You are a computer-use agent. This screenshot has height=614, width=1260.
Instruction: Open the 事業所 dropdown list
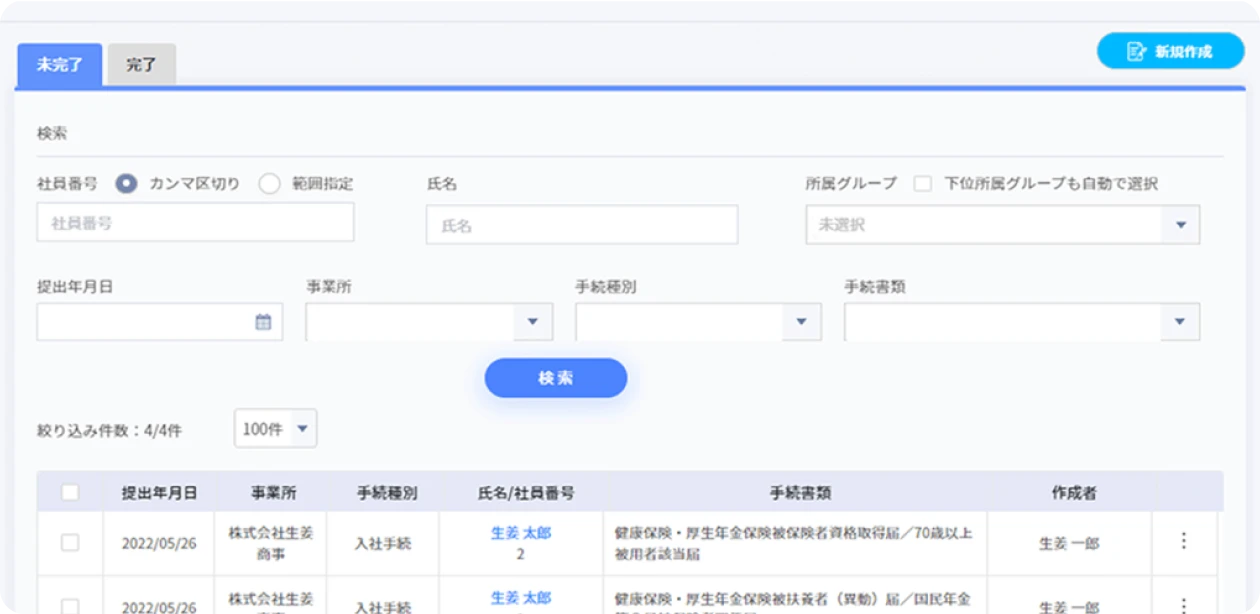532,322
